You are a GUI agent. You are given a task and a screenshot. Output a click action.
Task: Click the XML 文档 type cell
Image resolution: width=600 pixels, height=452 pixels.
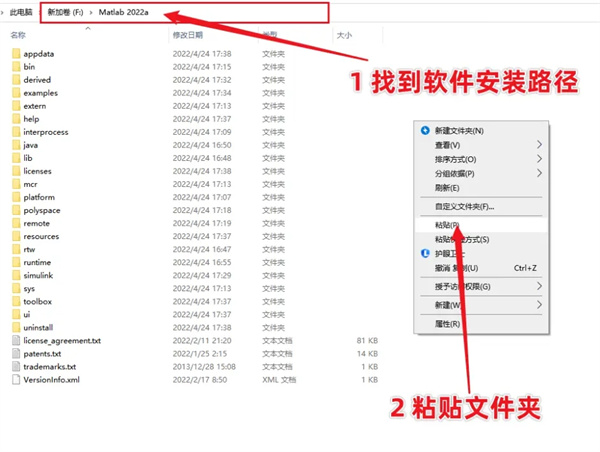click(x=279, y=380)
